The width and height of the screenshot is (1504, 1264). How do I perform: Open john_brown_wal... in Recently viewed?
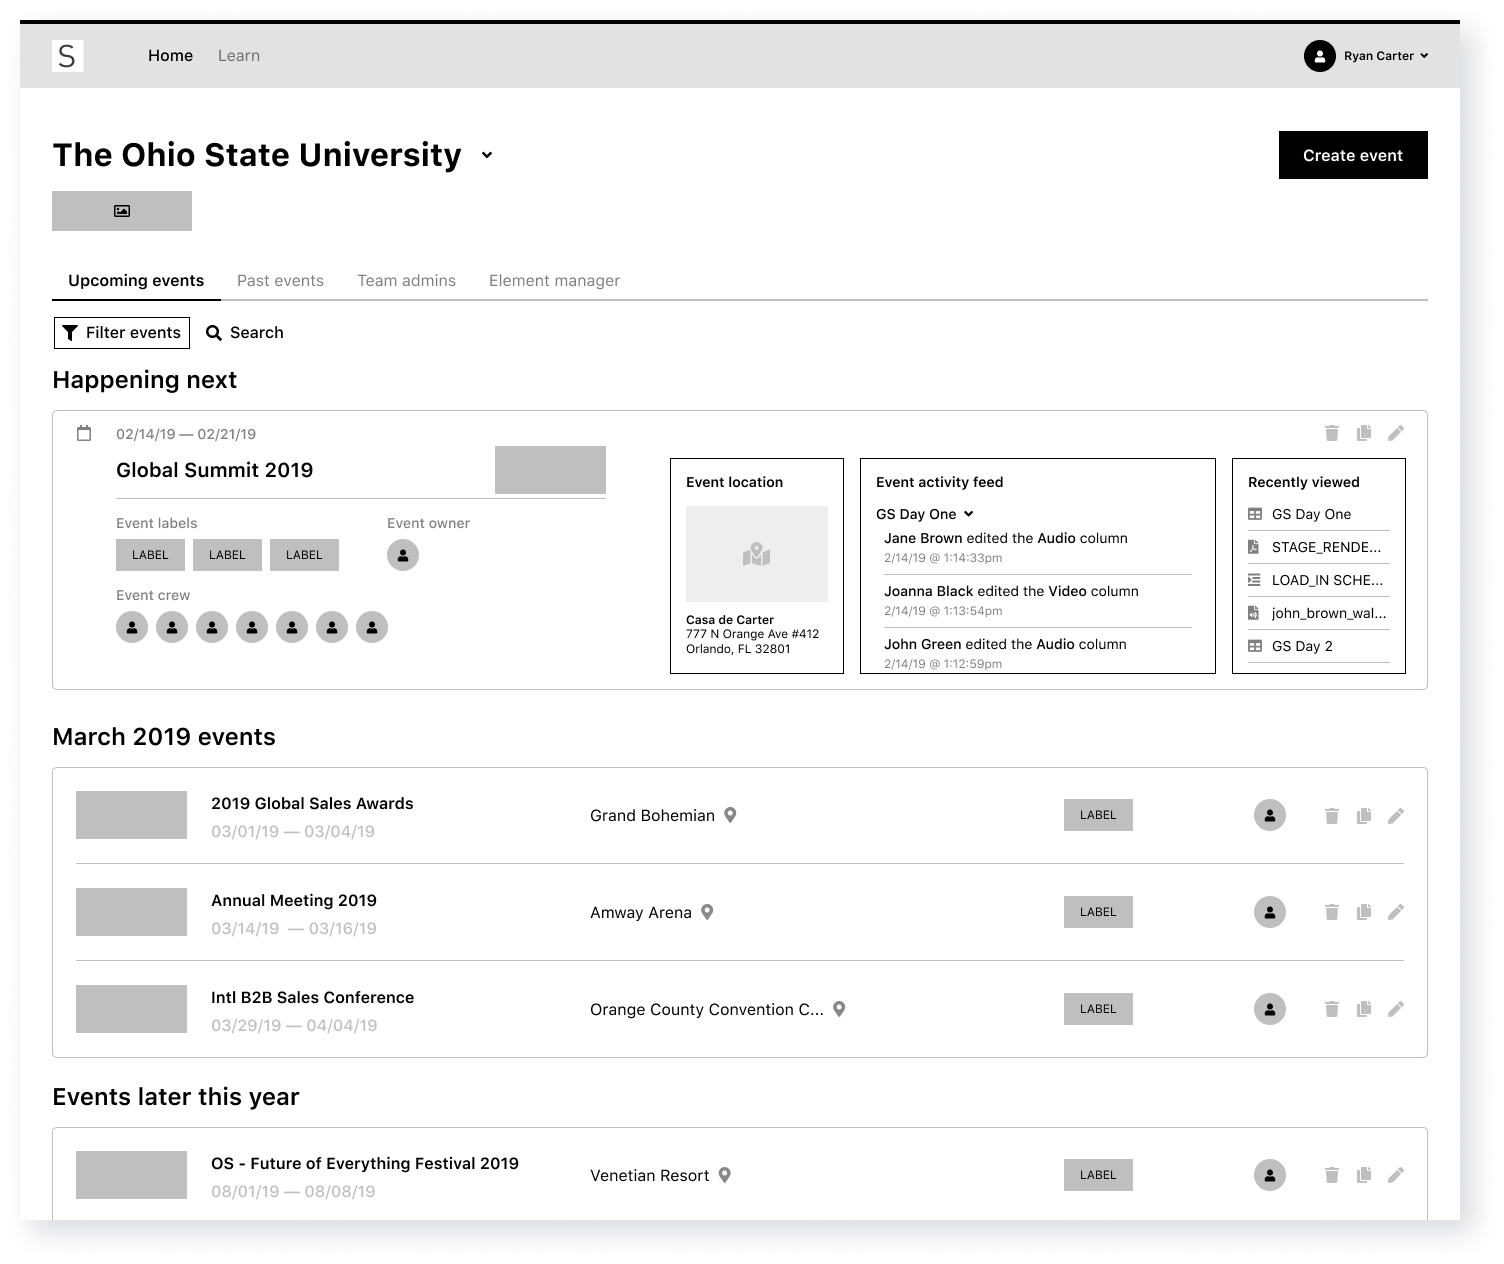pyautogui.click(x=1318, y=613)
